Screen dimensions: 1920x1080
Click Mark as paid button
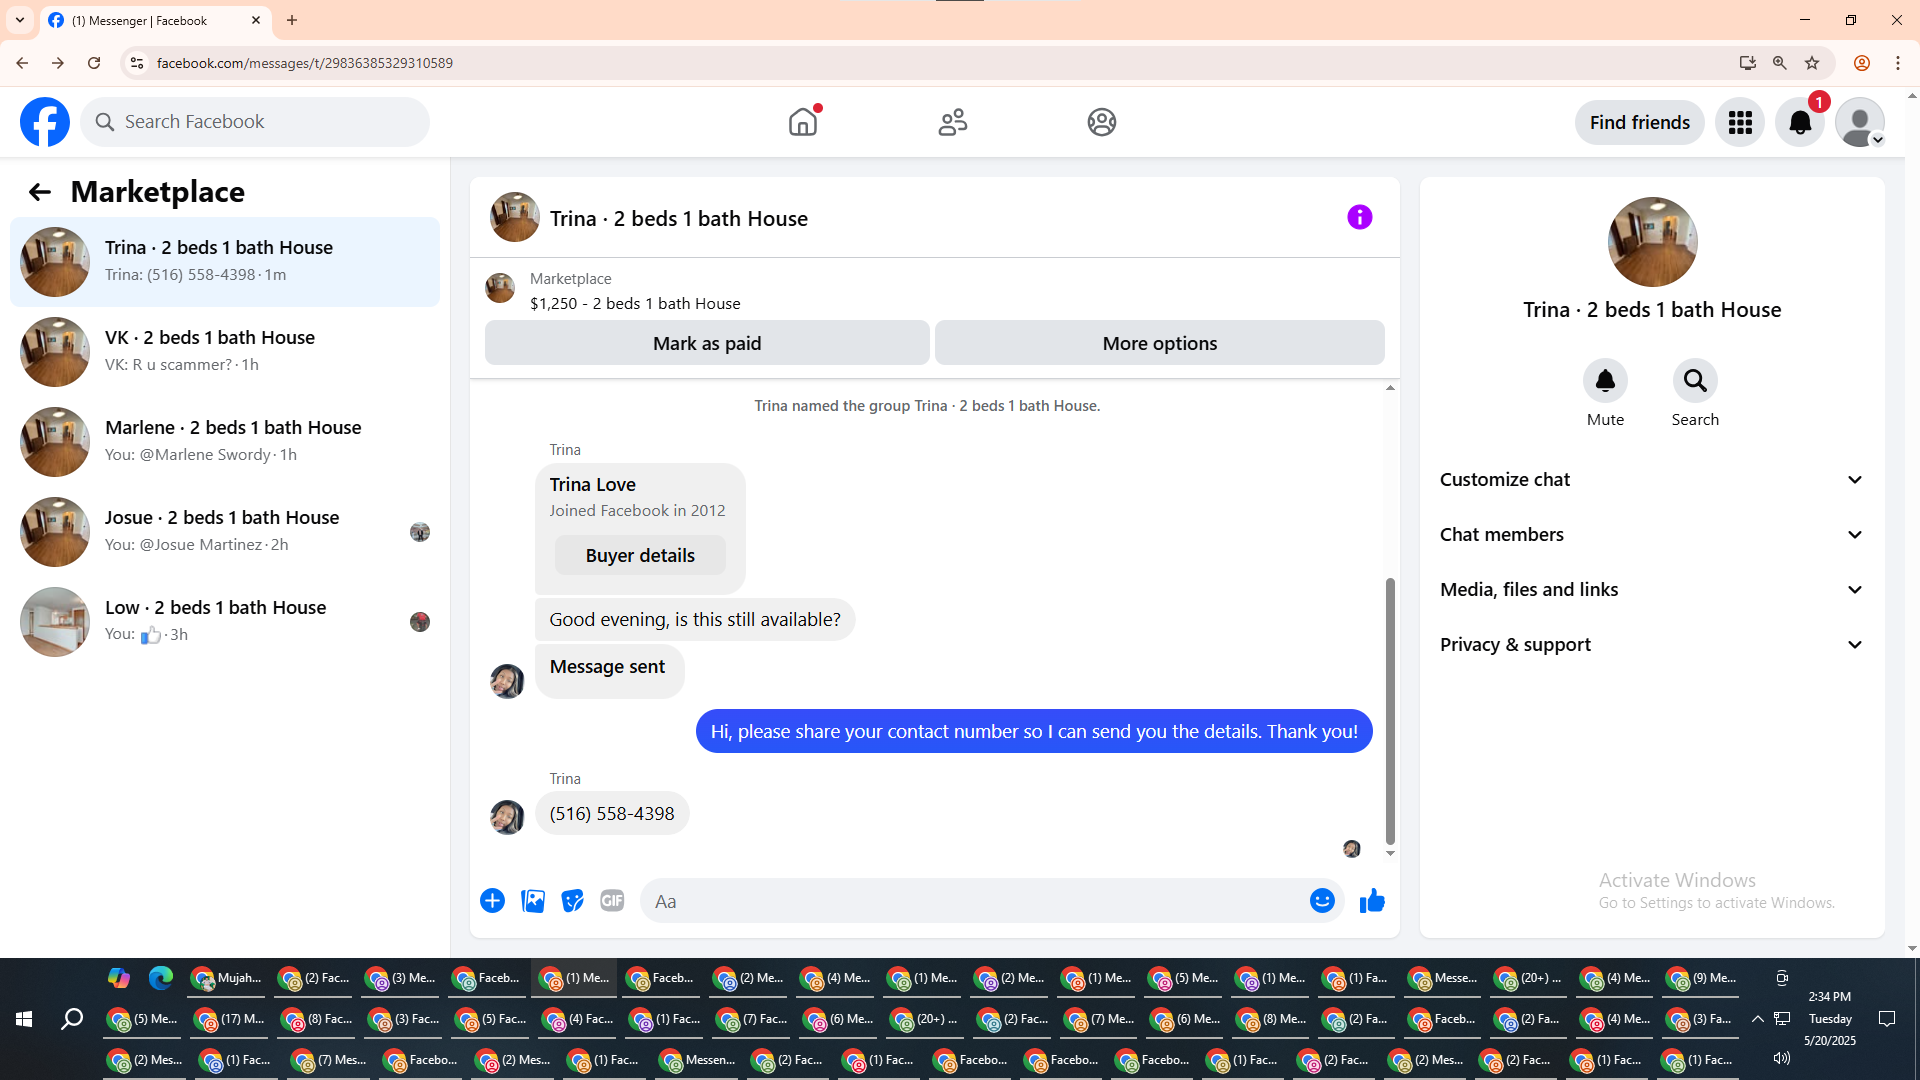707,343
